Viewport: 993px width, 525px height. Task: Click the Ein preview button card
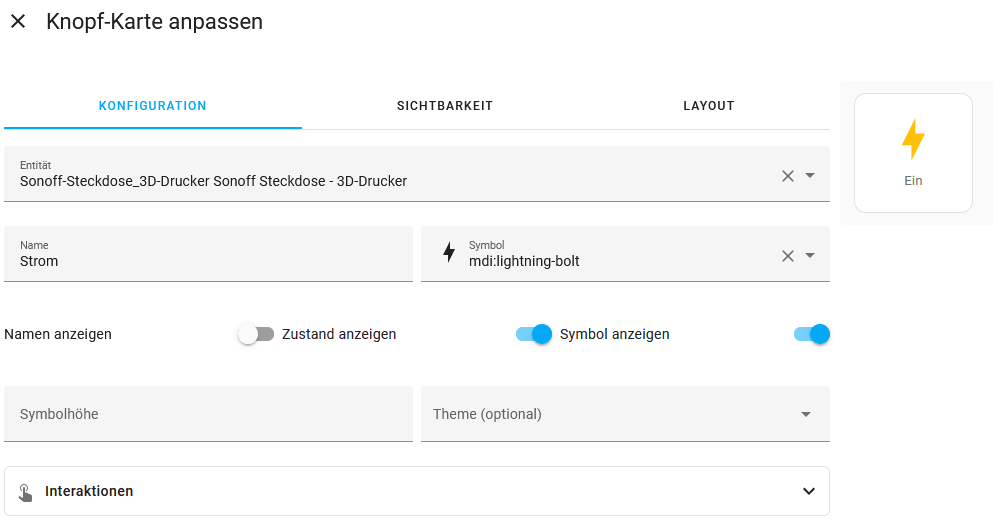pos(913,153)
